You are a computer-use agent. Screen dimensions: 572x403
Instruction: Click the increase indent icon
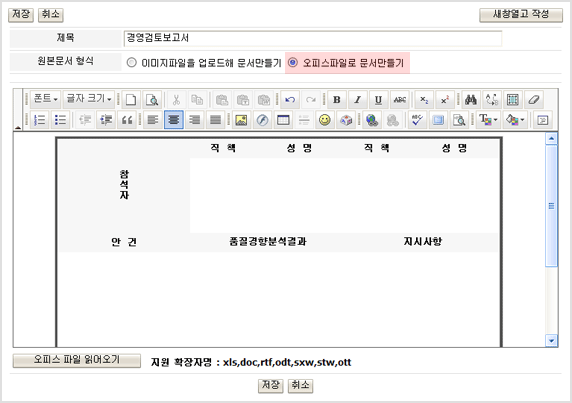coord(106,120)
